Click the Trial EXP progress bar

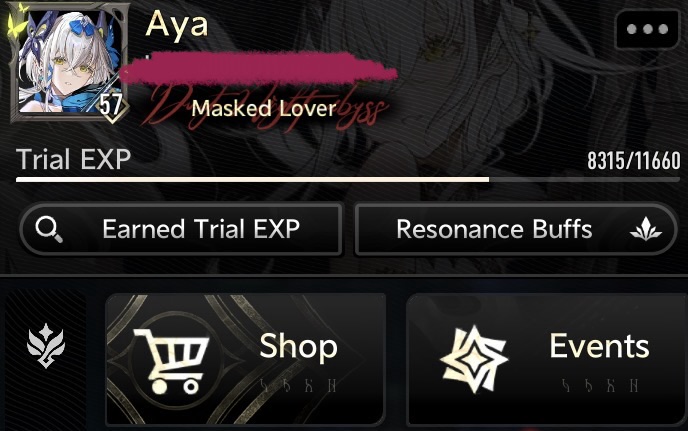(x=348, y=180)
